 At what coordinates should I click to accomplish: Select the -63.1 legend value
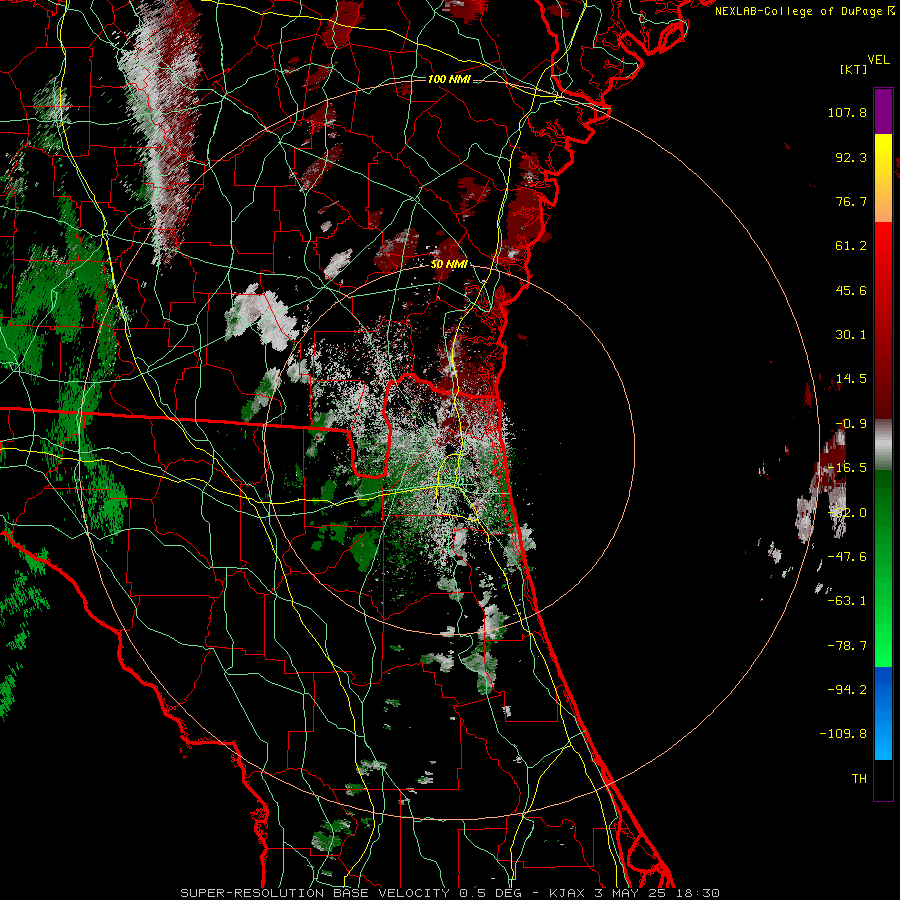(x=847, y=601)
